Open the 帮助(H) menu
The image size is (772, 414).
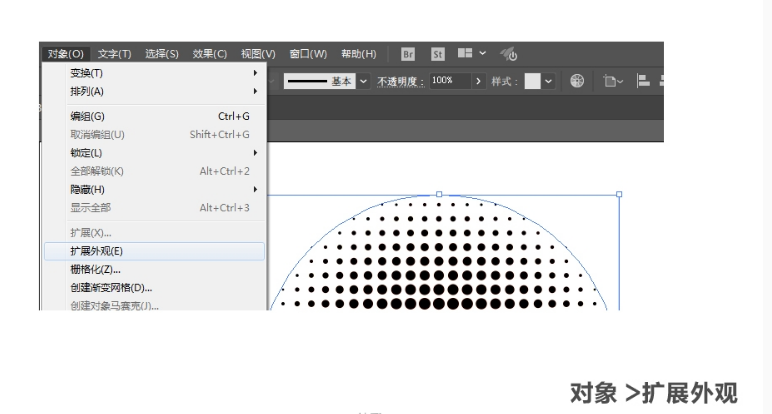coord(358,54)
